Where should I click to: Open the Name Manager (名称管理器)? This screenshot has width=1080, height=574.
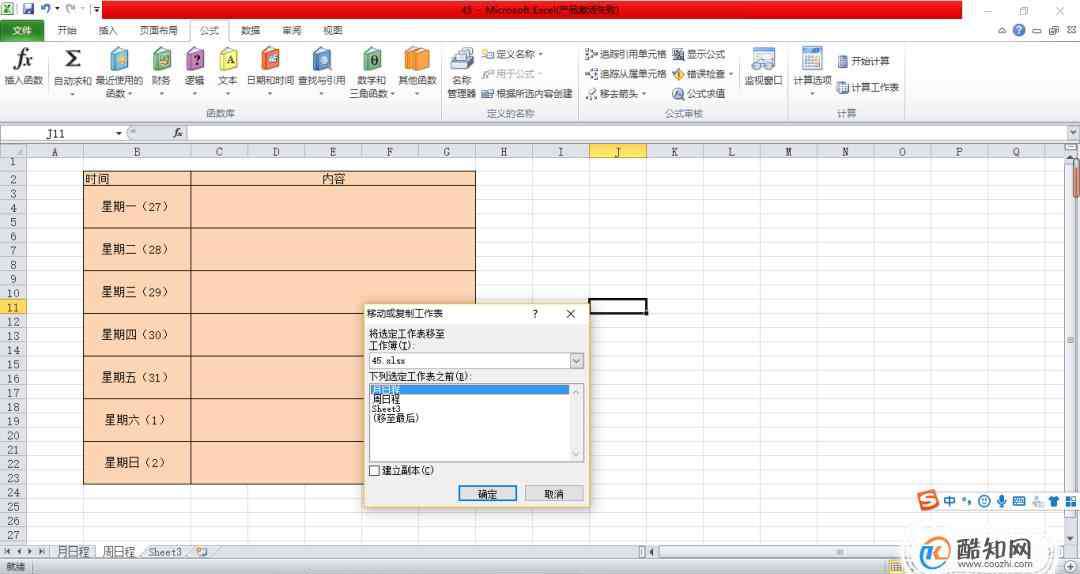[x=461, y=70]
